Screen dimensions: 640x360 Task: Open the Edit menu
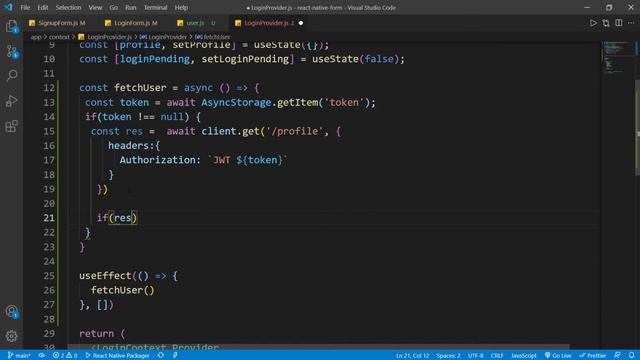coord(42,7)
